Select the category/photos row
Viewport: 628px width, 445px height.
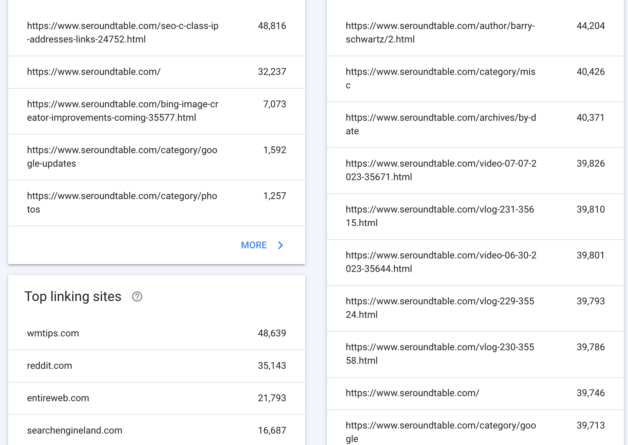click(157, 203)
